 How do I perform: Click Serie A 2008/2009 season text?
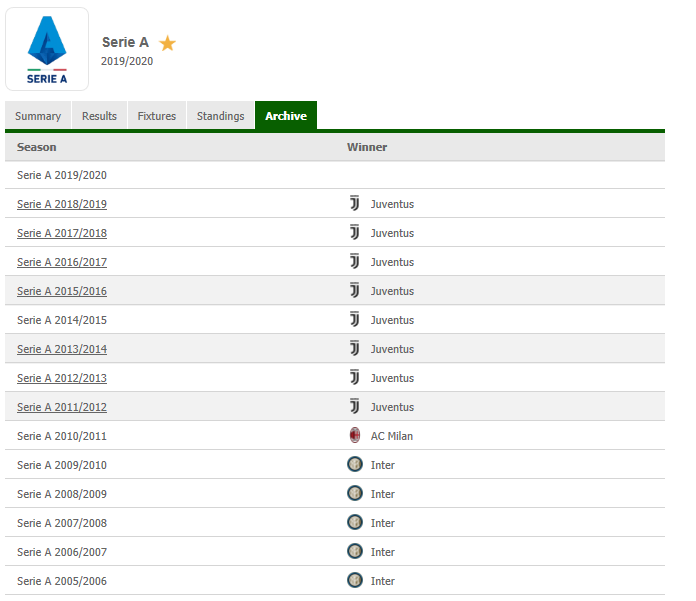(x=62, y=494)
